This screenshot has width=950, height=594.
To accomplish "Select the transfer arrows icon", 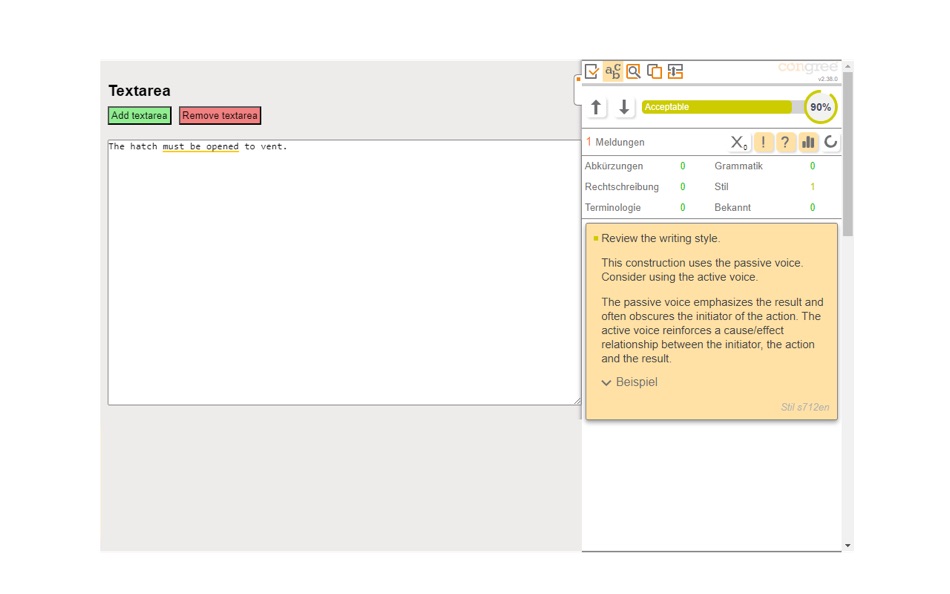I will pyautogui.click(x=674, y=70).
